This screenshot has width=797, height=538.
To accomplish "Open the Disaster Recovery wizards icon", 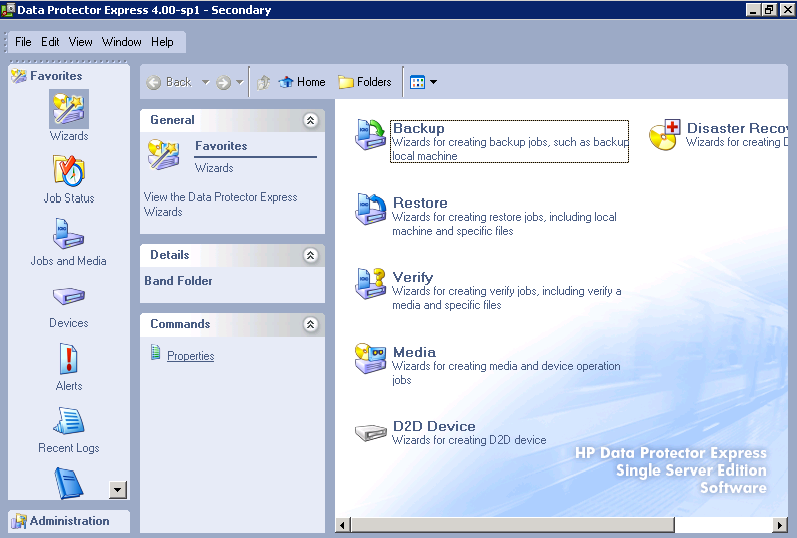I will [665, 135].
